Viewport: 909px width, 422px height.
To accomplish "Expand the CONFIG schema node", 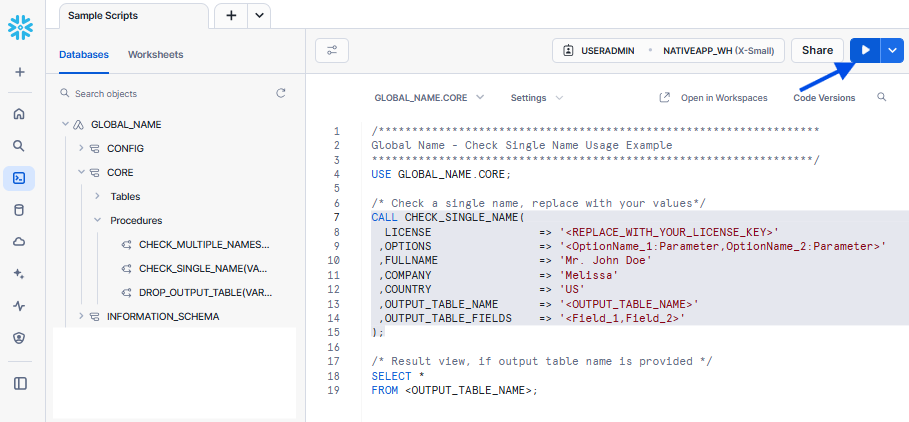I will tap(81, 148).
